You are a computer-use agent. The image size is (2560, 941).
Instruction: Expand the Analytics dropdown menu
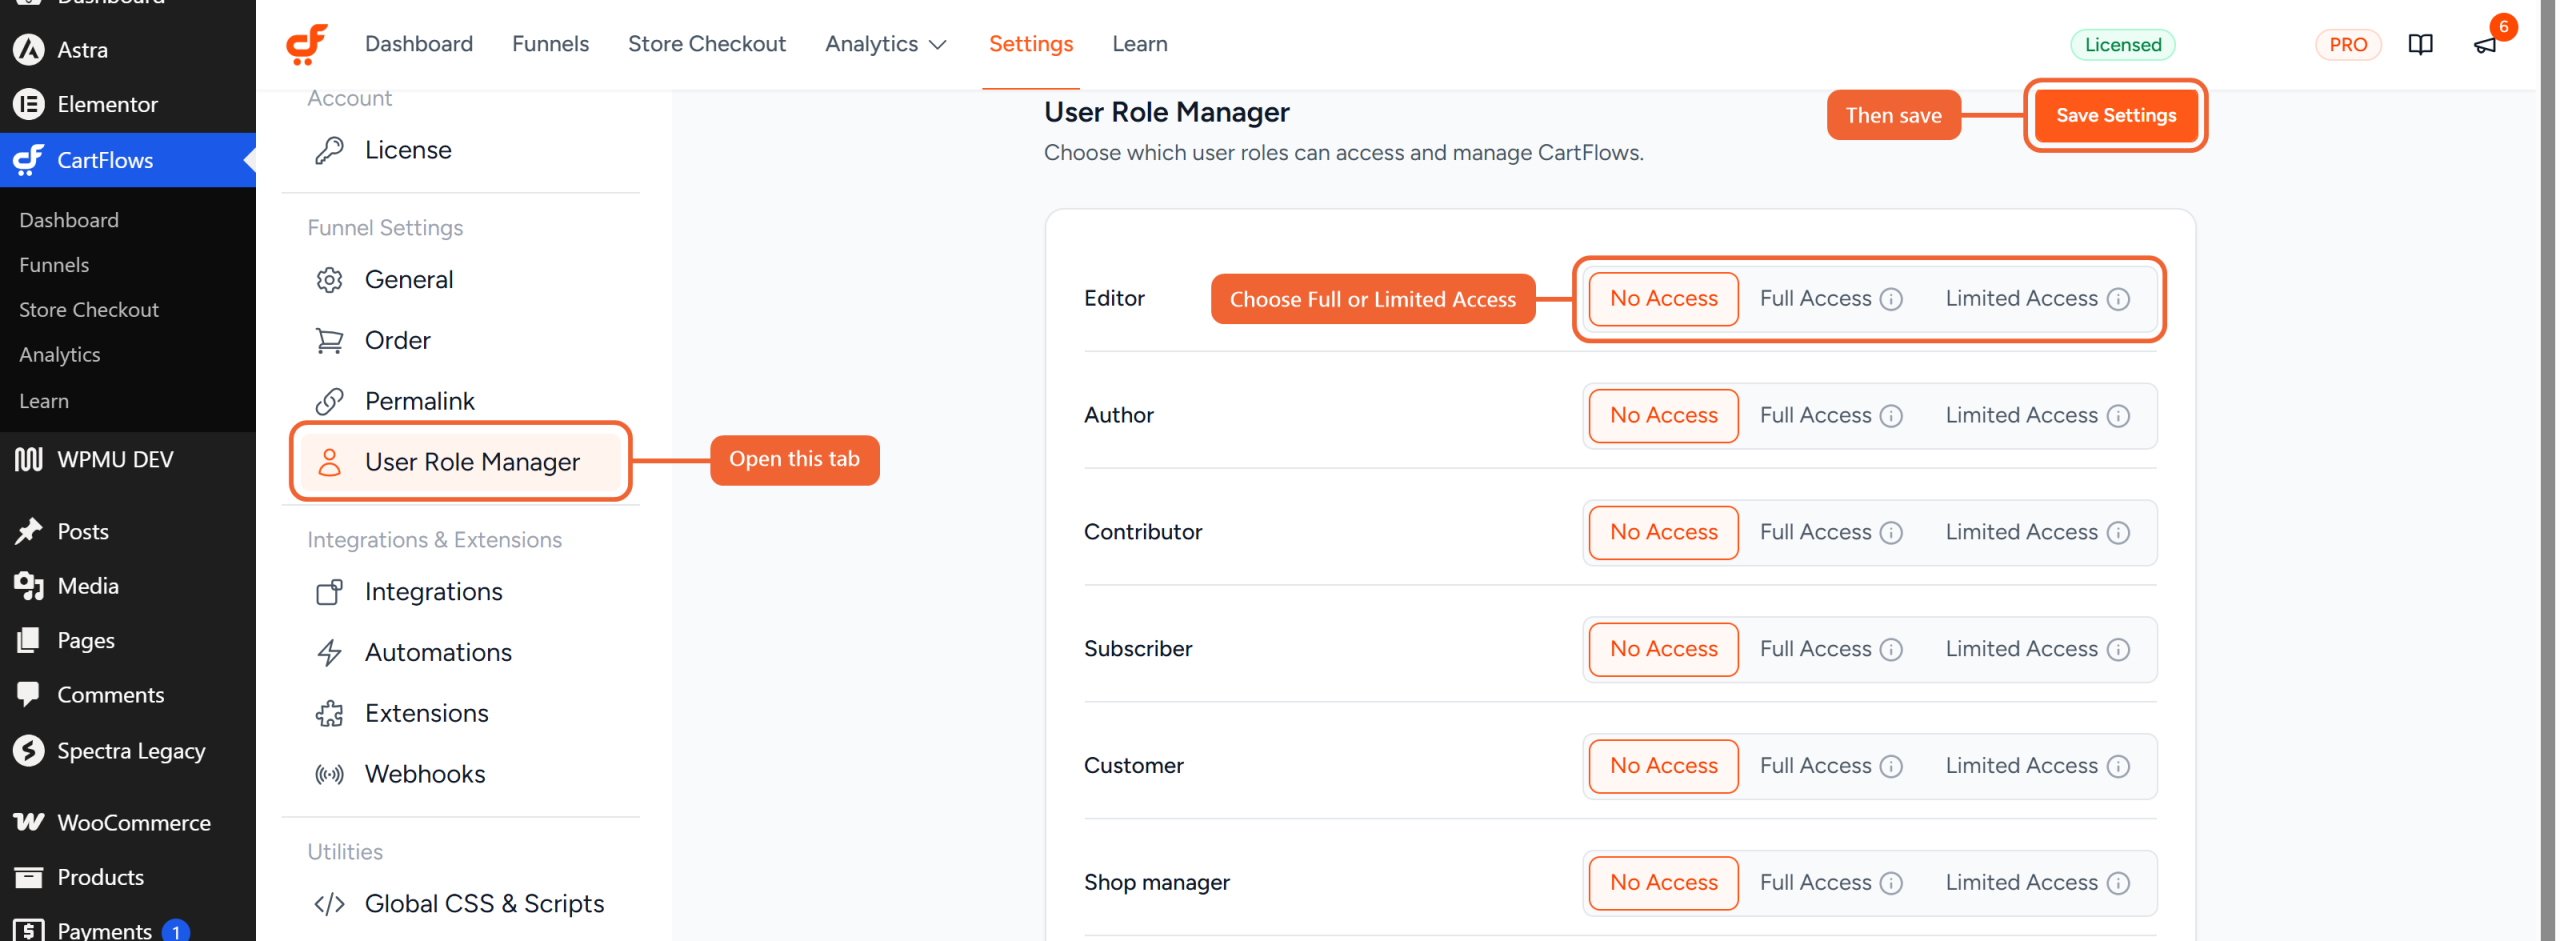[885, 44]
